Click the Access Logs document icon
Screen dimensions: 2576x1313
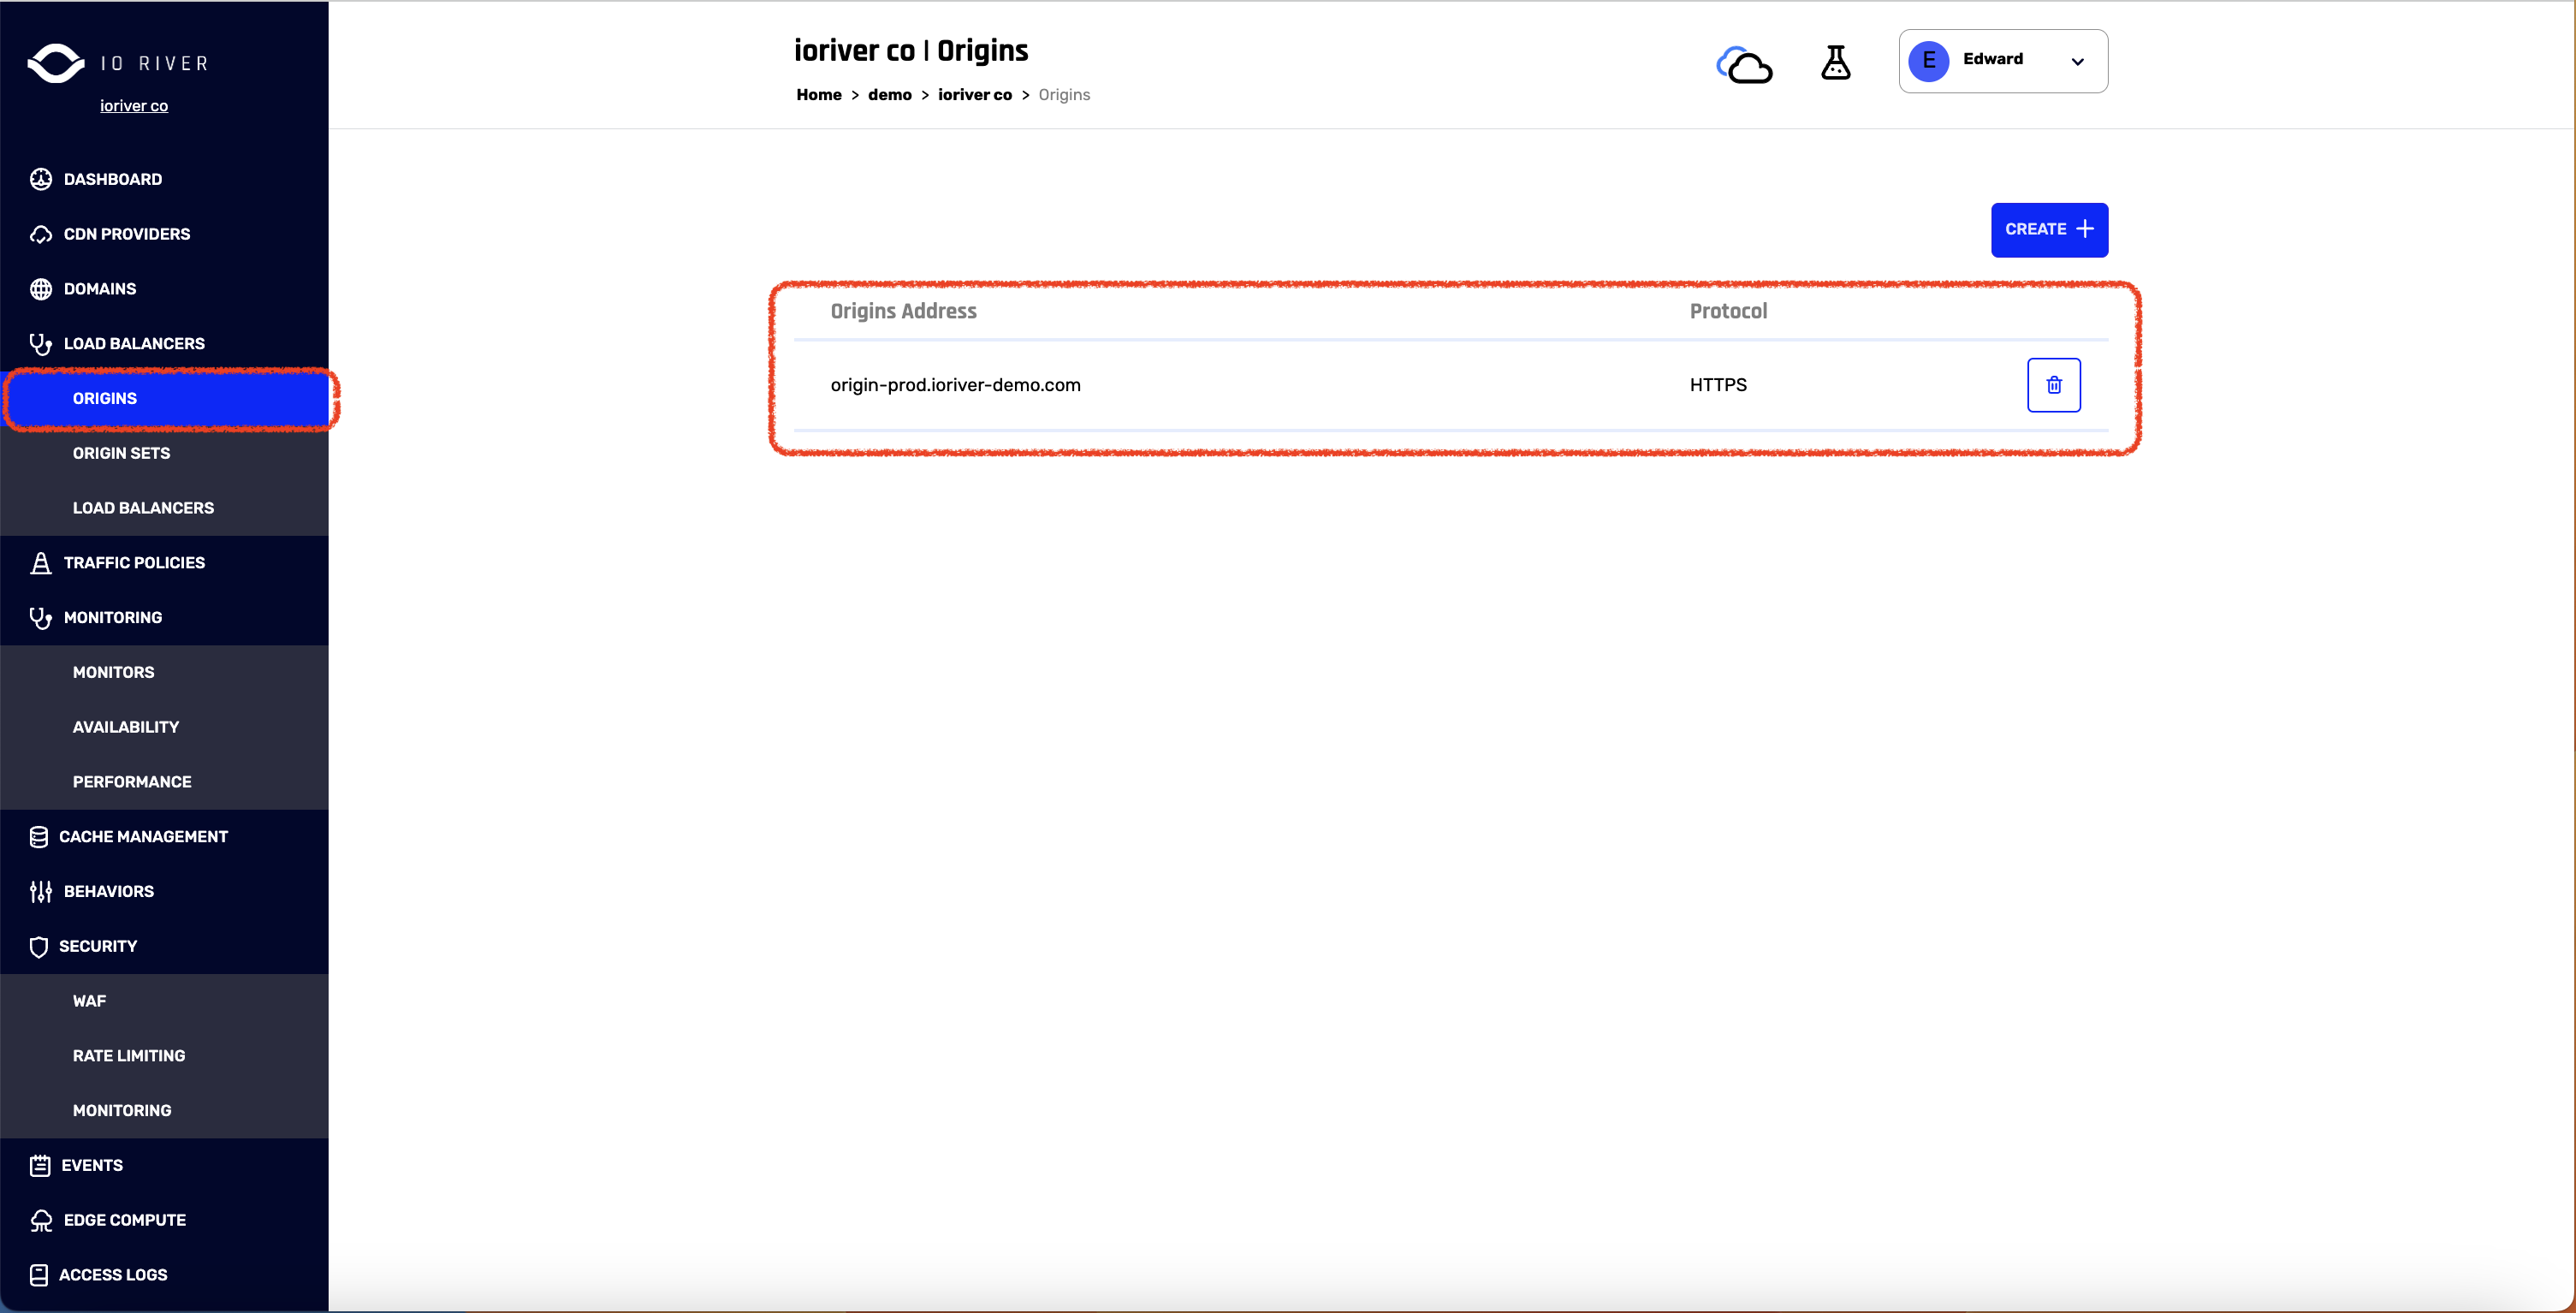(x=39, y=1276)
